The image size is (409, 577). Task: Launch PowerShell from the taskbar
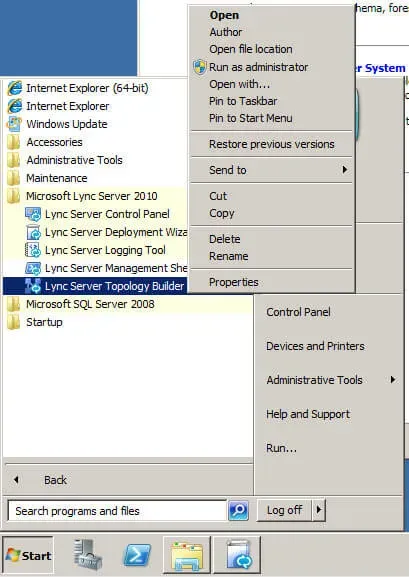pos(137,555)
